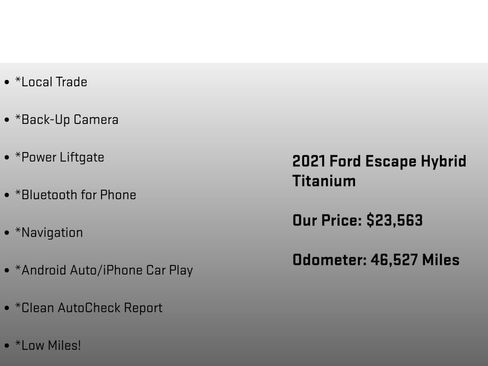This screenshot has height=366, width=488.
Task: Click the Odometer: 46,527 Miles text
Action: [376, 260]
